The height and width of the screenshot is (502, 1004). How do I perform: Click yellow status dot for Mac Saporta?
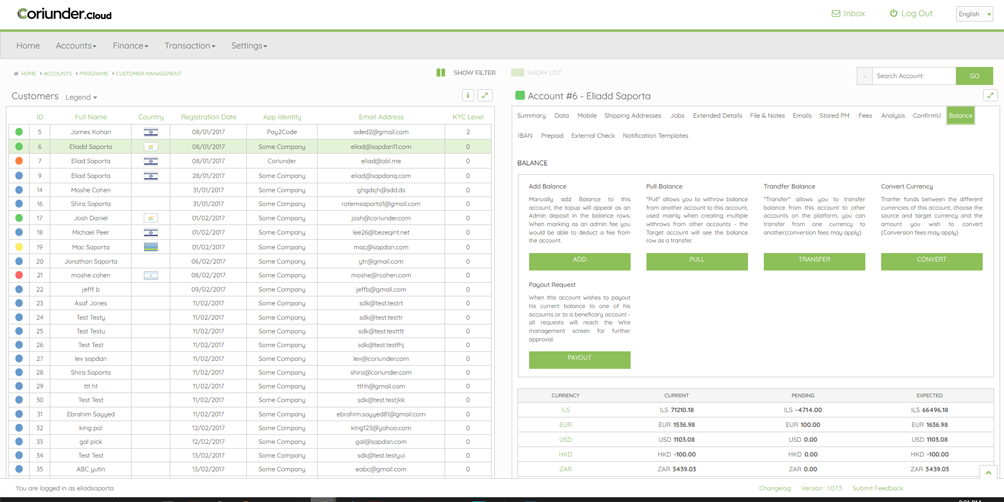19,247
